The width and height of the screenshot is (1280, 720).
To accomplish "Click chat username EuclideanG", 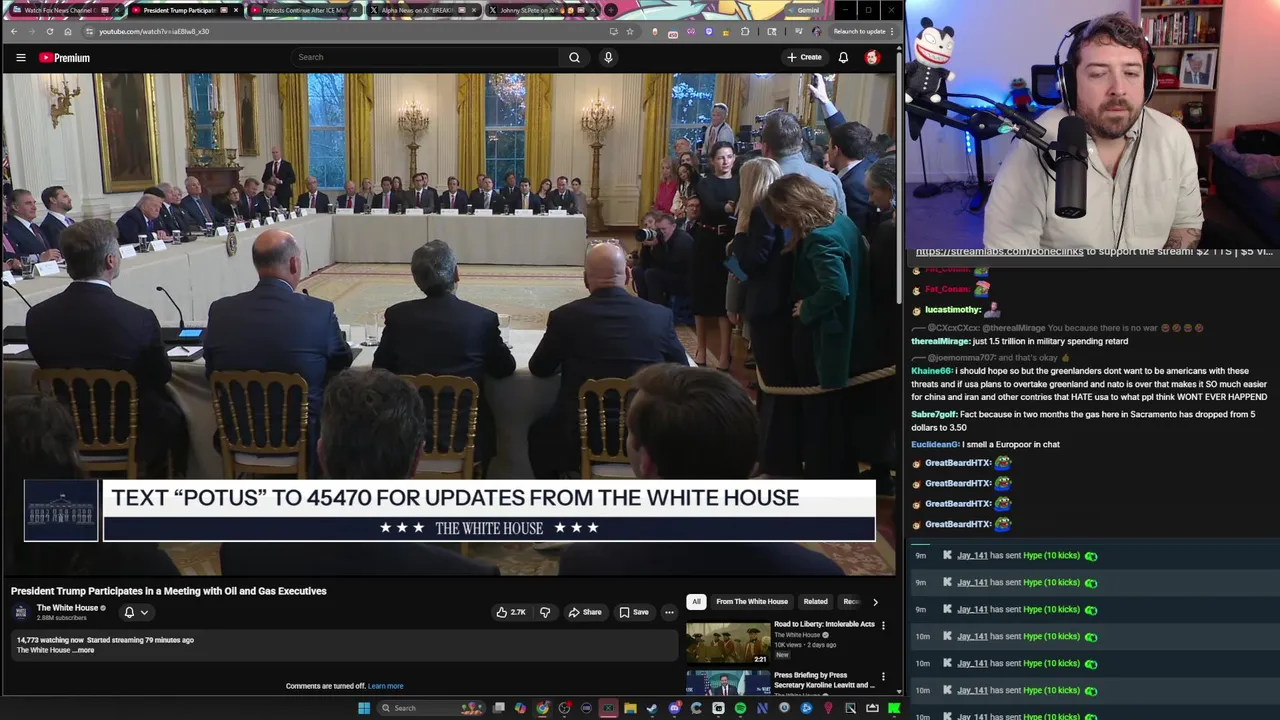I will pyautogui.click(x=935, y=444).
